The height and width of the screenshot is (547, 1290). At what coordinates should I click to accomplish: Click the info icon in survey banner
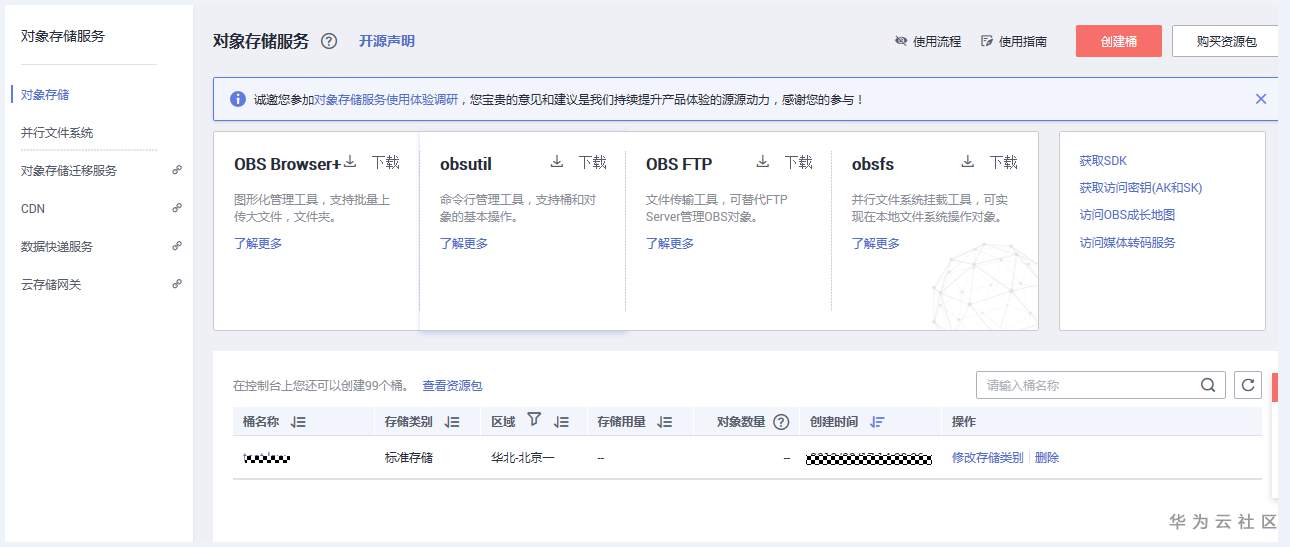[x=237, y=99]
